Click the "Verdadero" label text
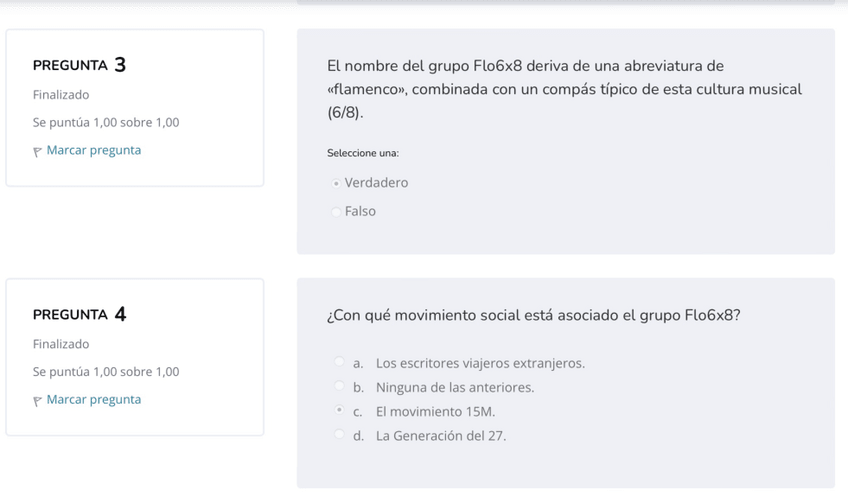The height and width of the screenshot is (503, 848). [376, 183]
